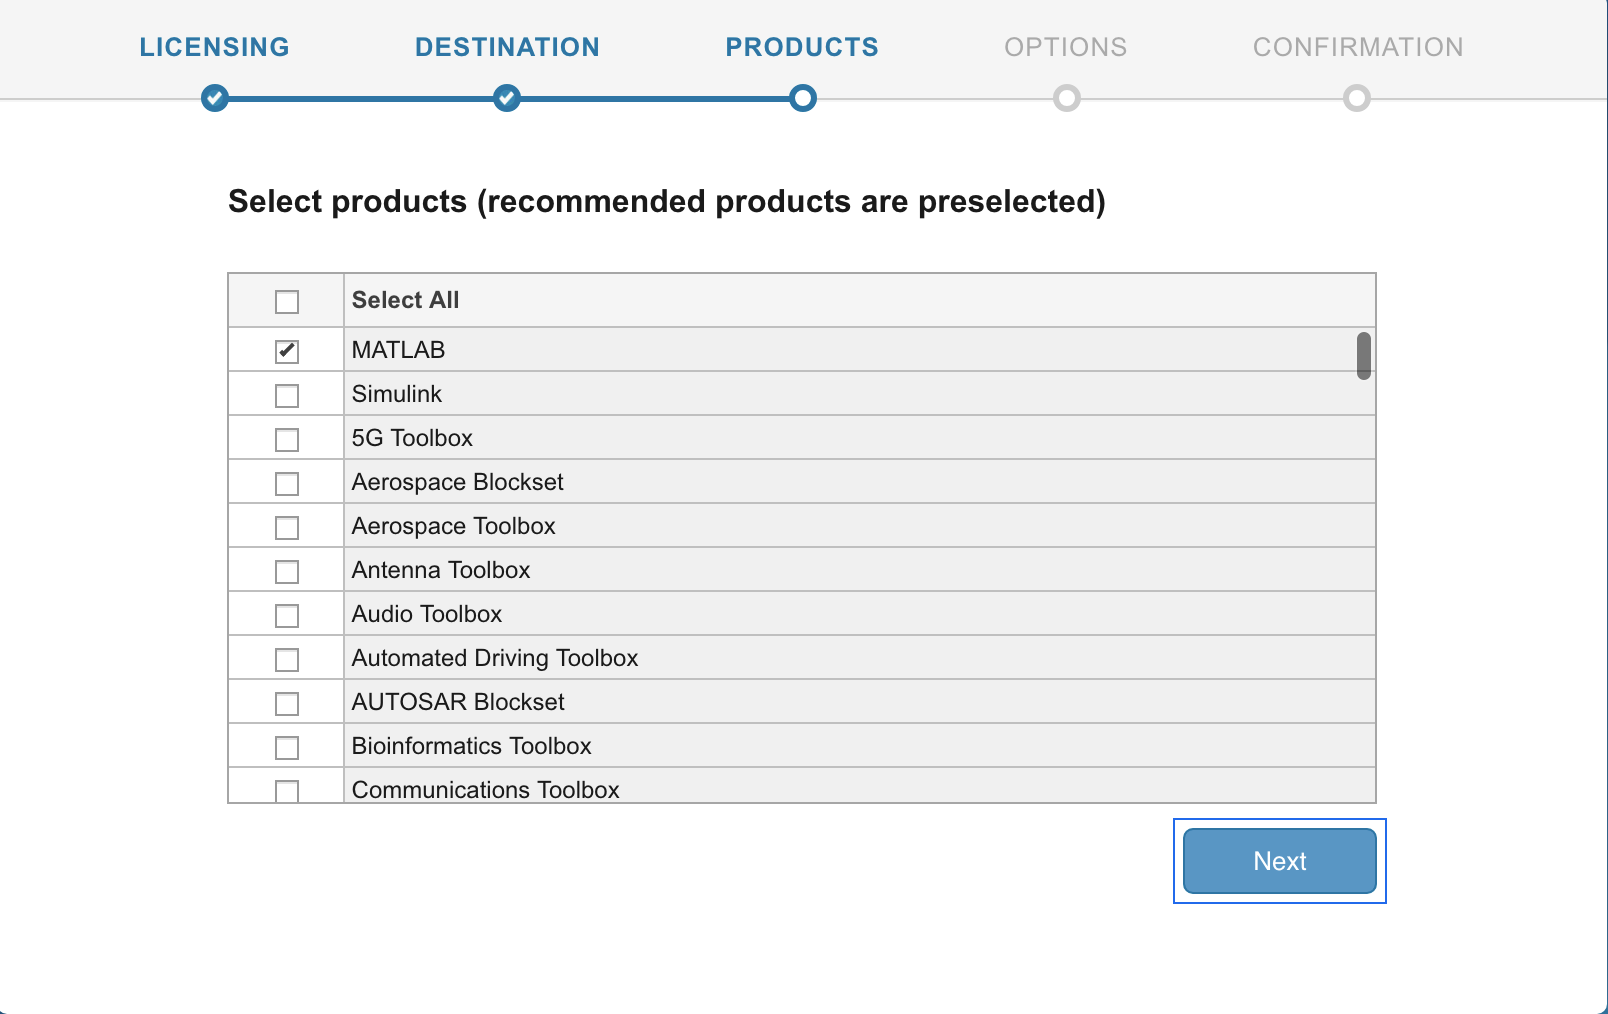Enable the Automated Driving Toolbox checkbox
1608x1014 pixels.
(x=287, y=660)
